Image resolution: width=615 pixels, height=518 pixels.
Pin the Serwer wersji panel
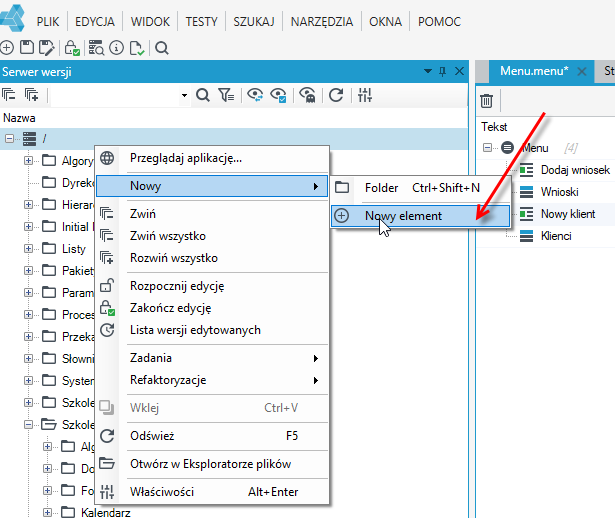pos(442,71)
